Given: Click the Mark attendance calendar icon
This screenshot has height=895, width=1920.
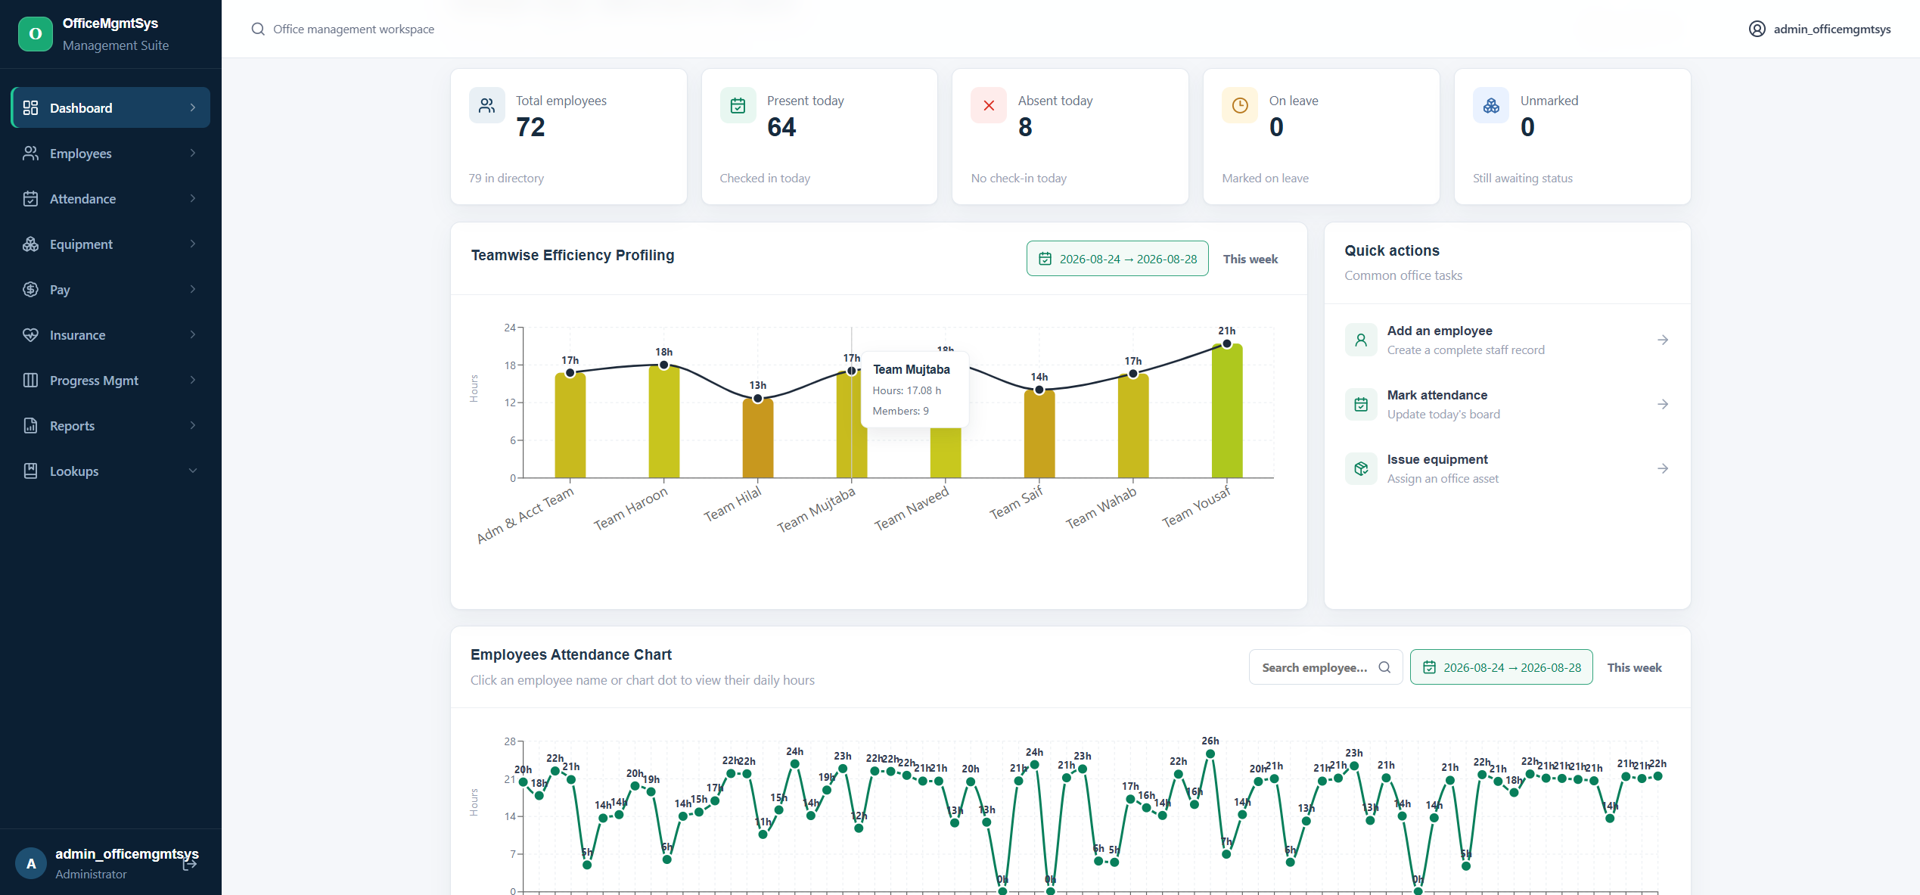Looking at the screenshot, I should click(x=1361, y=404).
